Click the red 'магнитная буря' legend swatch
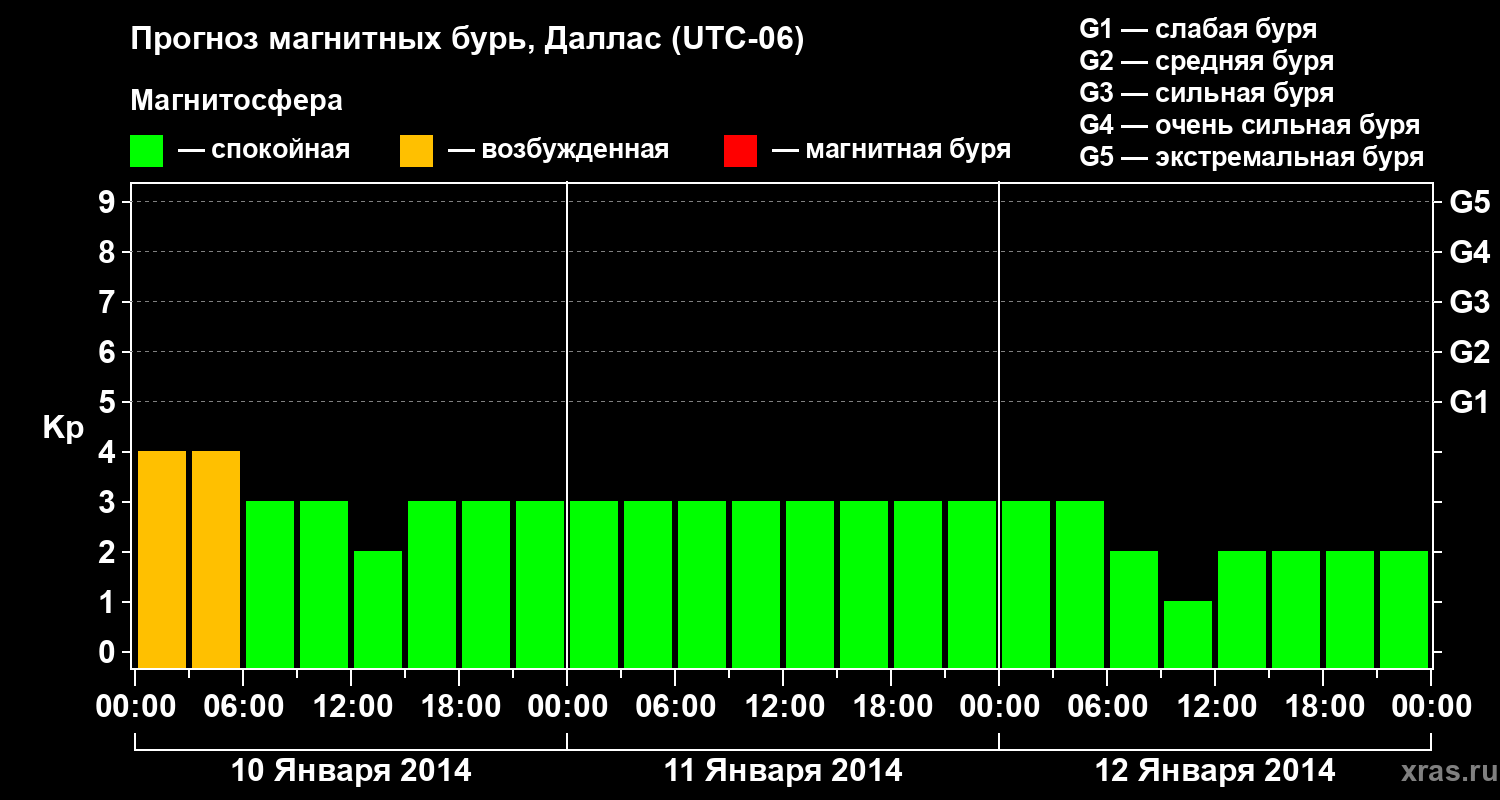 pos(740,151)
